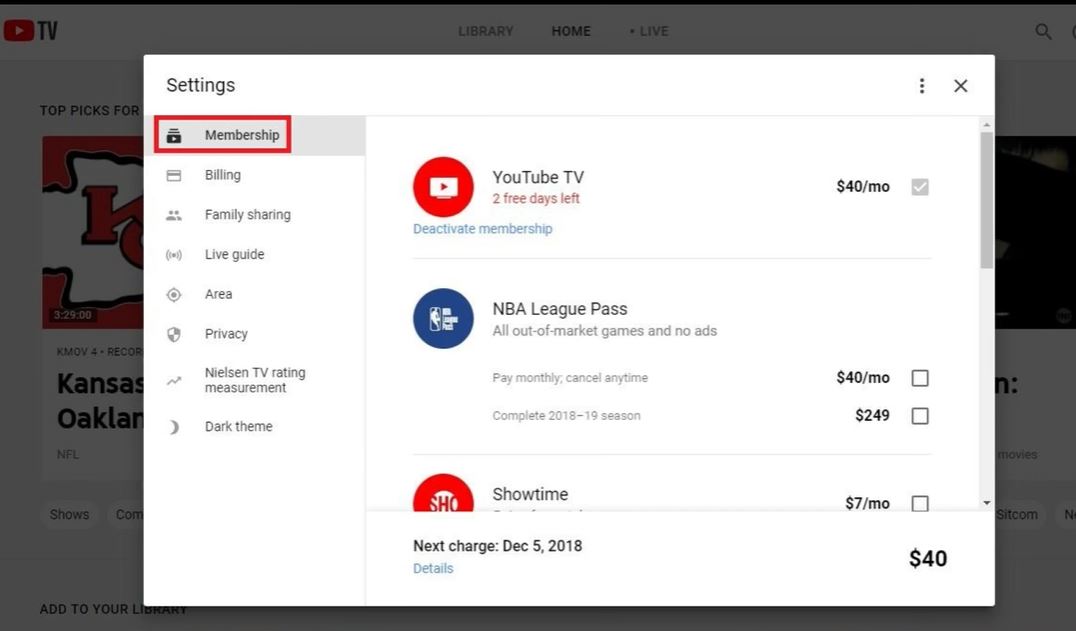Click the scrollbar down arrow
The height and width of the screenshot is (631, 1076).
click(987, 503)
